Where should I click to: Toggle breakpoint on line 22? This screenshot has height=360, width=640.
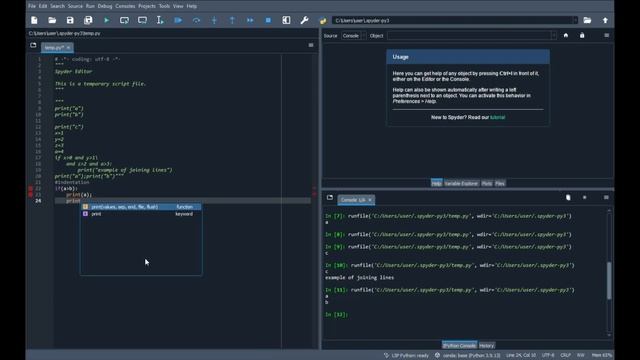point(31,189)
